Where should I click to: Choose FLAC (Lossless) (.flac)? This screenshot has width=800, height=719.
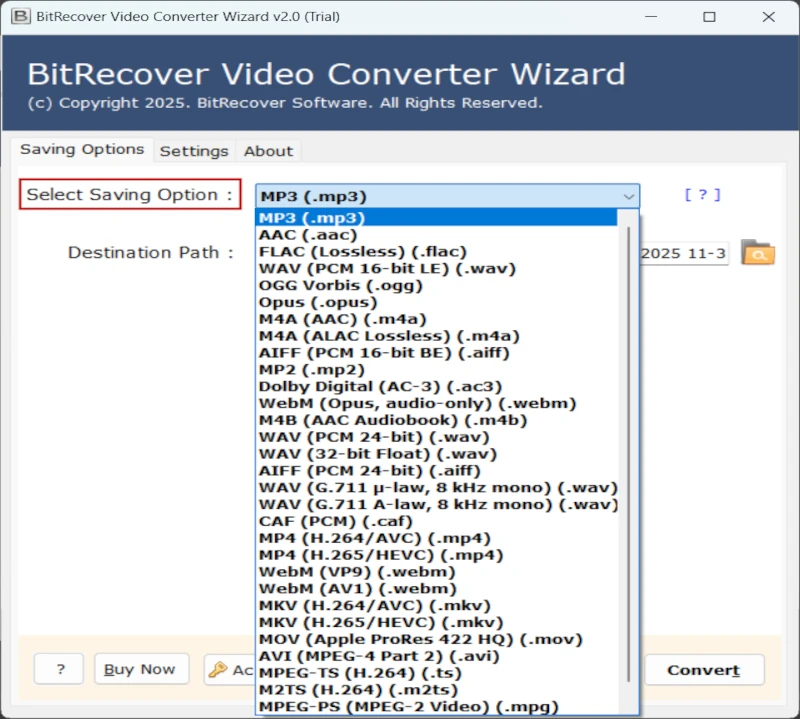point(436,252)
